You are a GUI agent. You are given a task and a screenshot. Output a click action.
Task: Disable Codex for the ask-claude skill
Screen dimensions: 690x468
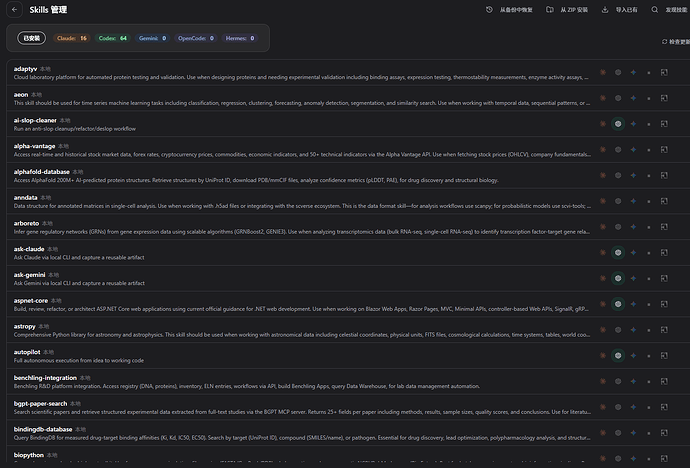(x=618, y=252)
